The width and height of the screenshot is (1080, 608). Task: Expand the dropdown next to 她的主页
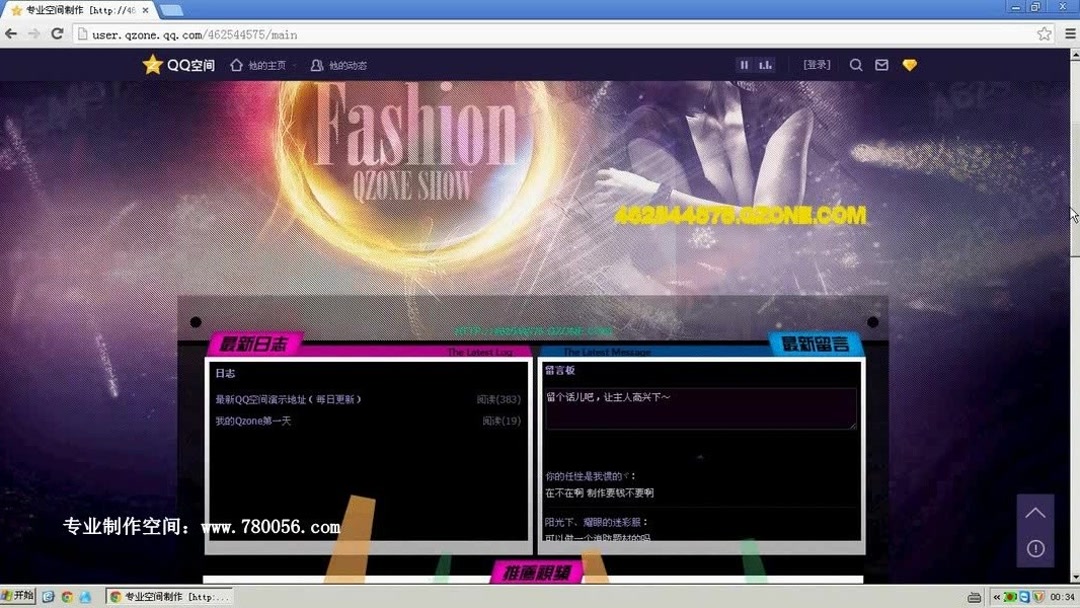pos(296,64)
